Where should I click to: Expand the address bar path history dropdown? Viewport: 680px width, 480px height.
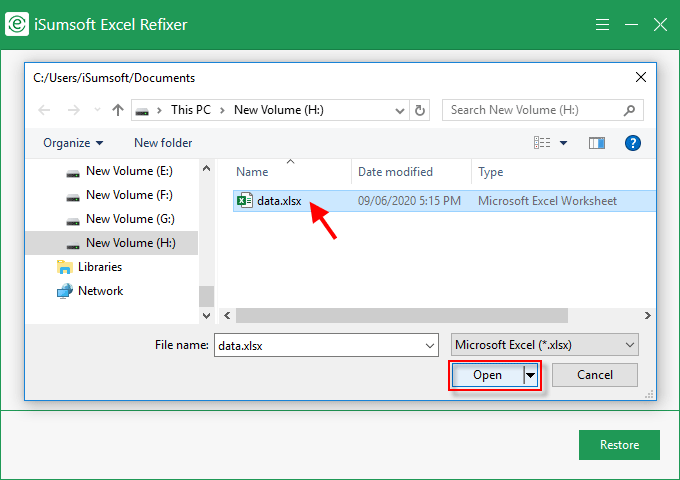[x=402, y=110]
